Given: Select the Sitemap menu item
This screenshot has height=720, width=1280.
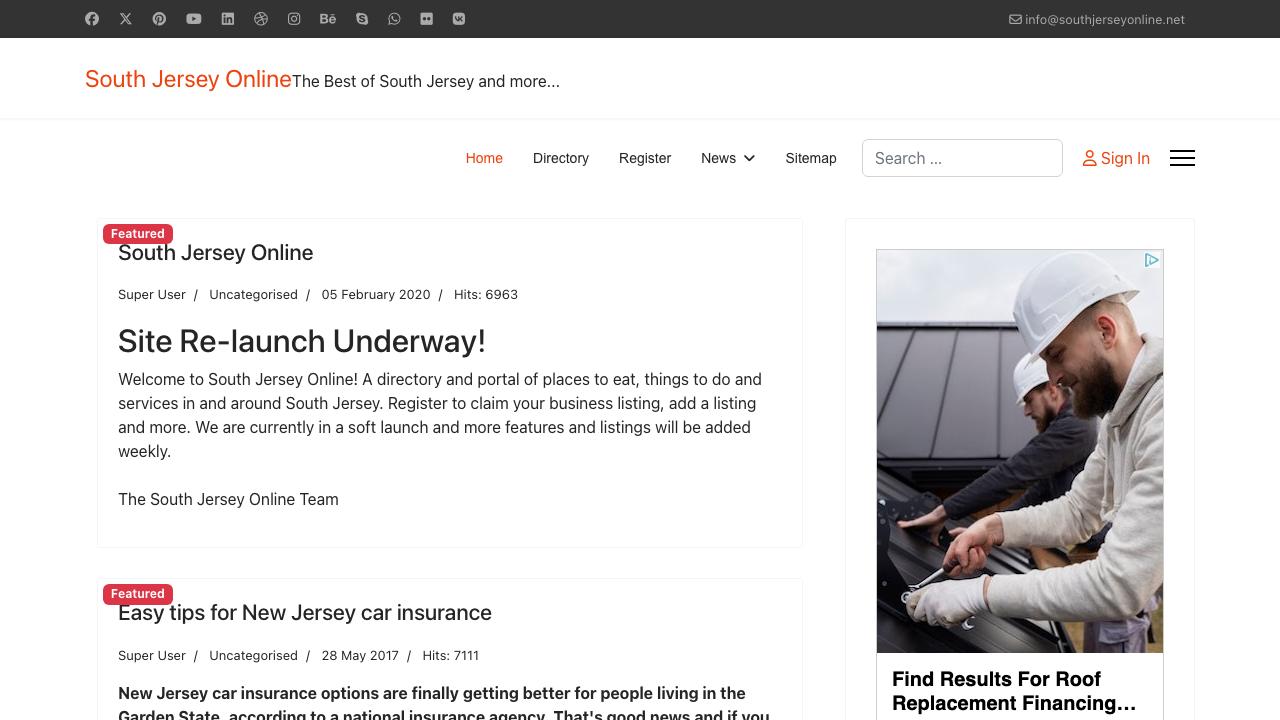Looking at the screenshot, I should [x=810, y=158].
